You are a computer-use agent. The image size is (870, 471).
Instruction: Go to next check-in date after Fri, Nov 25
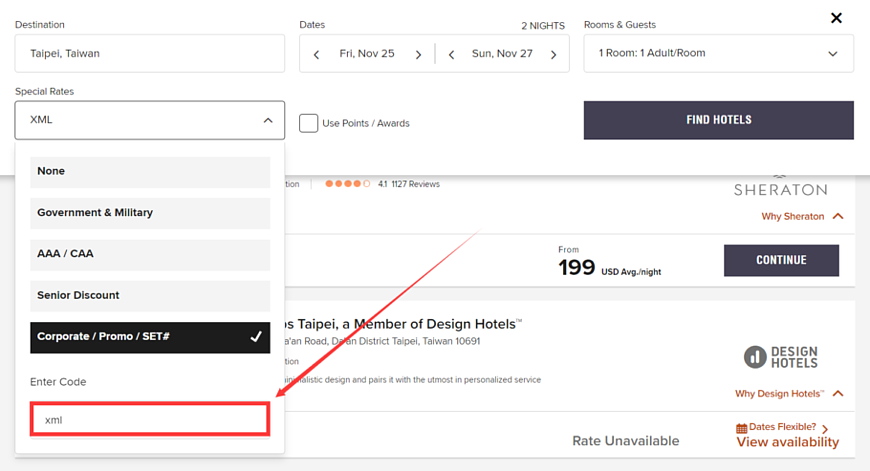418,54
